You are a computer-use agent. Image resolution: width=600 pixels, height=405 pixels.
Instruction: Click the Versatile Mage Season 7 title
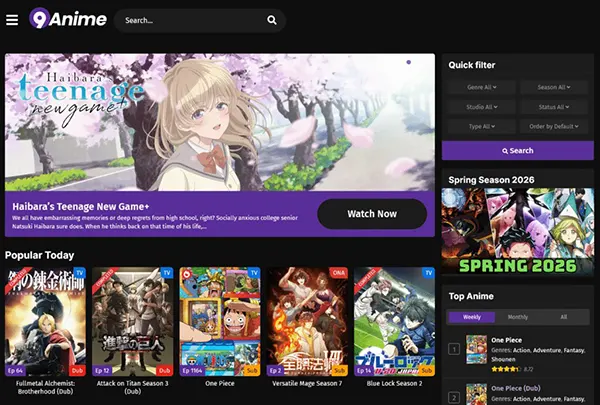pyautogui.click(x=307, y=383)
